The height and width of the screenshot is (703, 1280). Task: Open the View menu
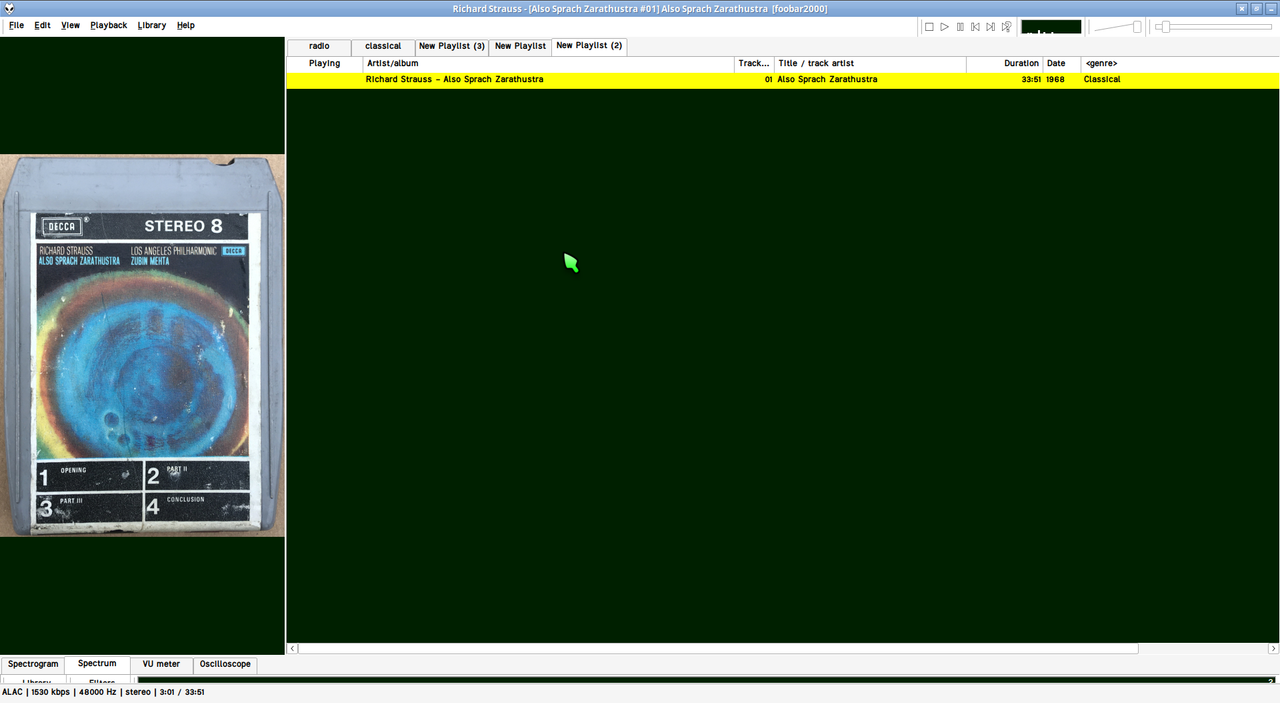[x=70, y=25]
